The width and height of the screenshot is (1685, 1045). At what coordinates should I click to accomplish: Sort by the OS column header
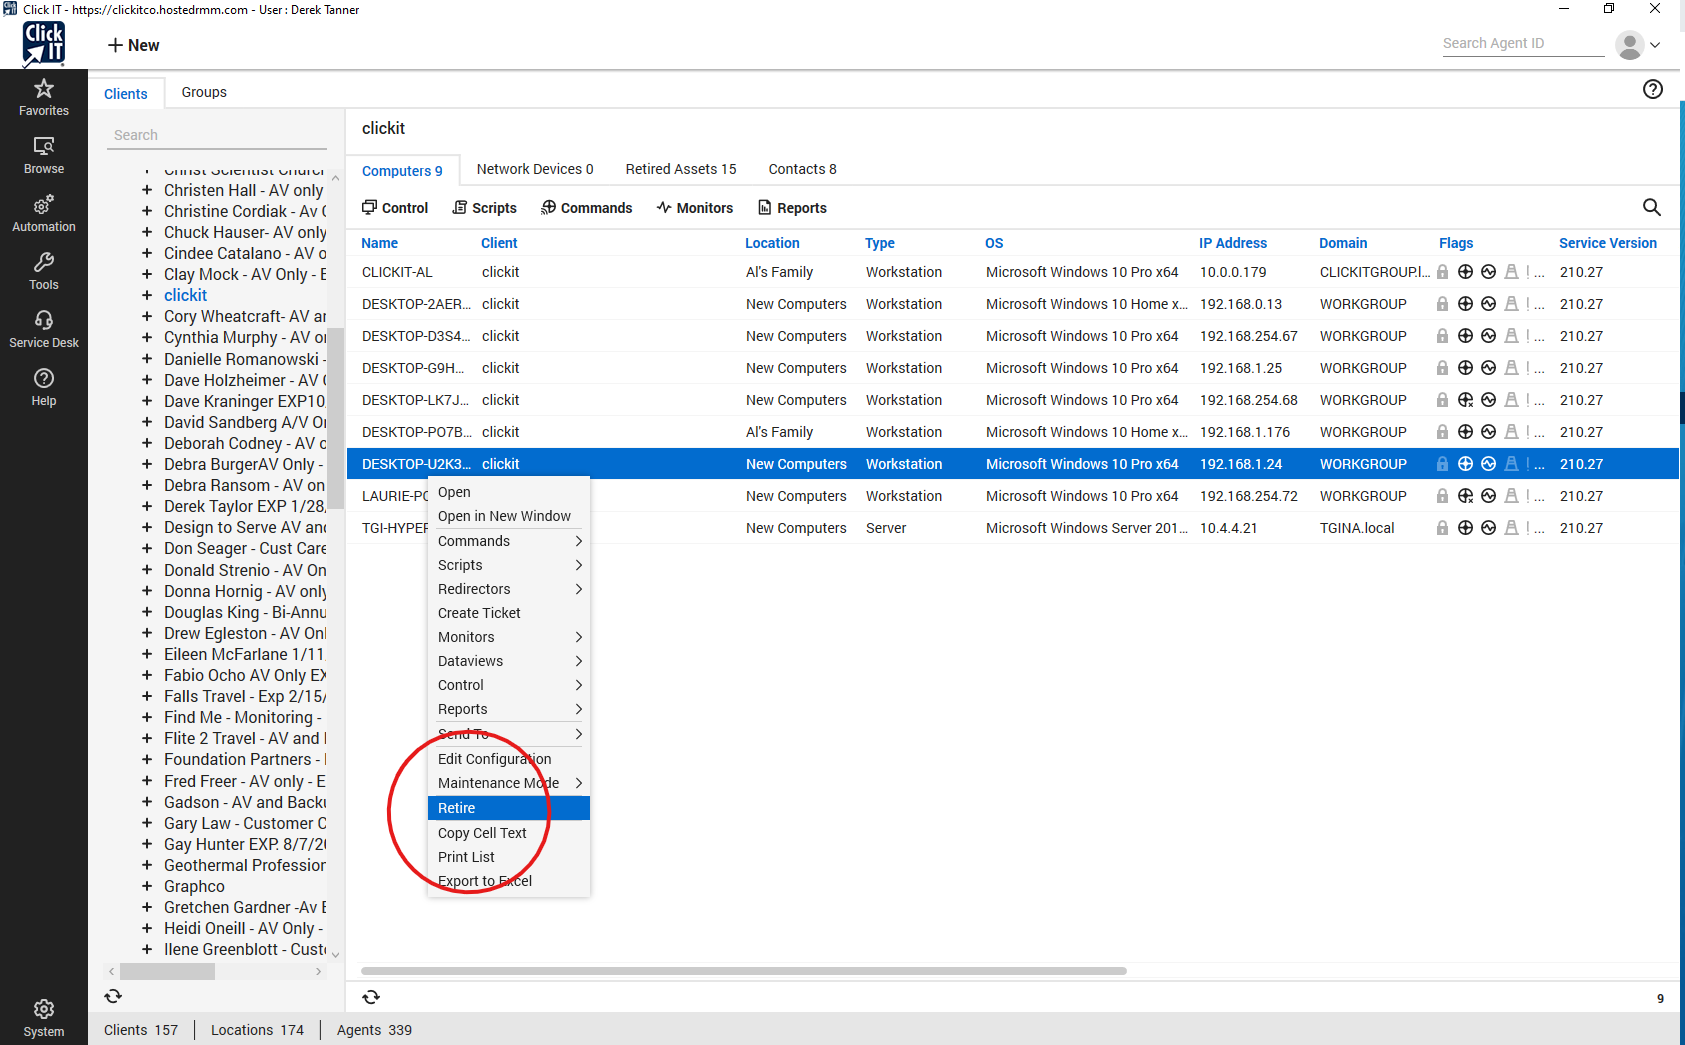tap(994, 243)
